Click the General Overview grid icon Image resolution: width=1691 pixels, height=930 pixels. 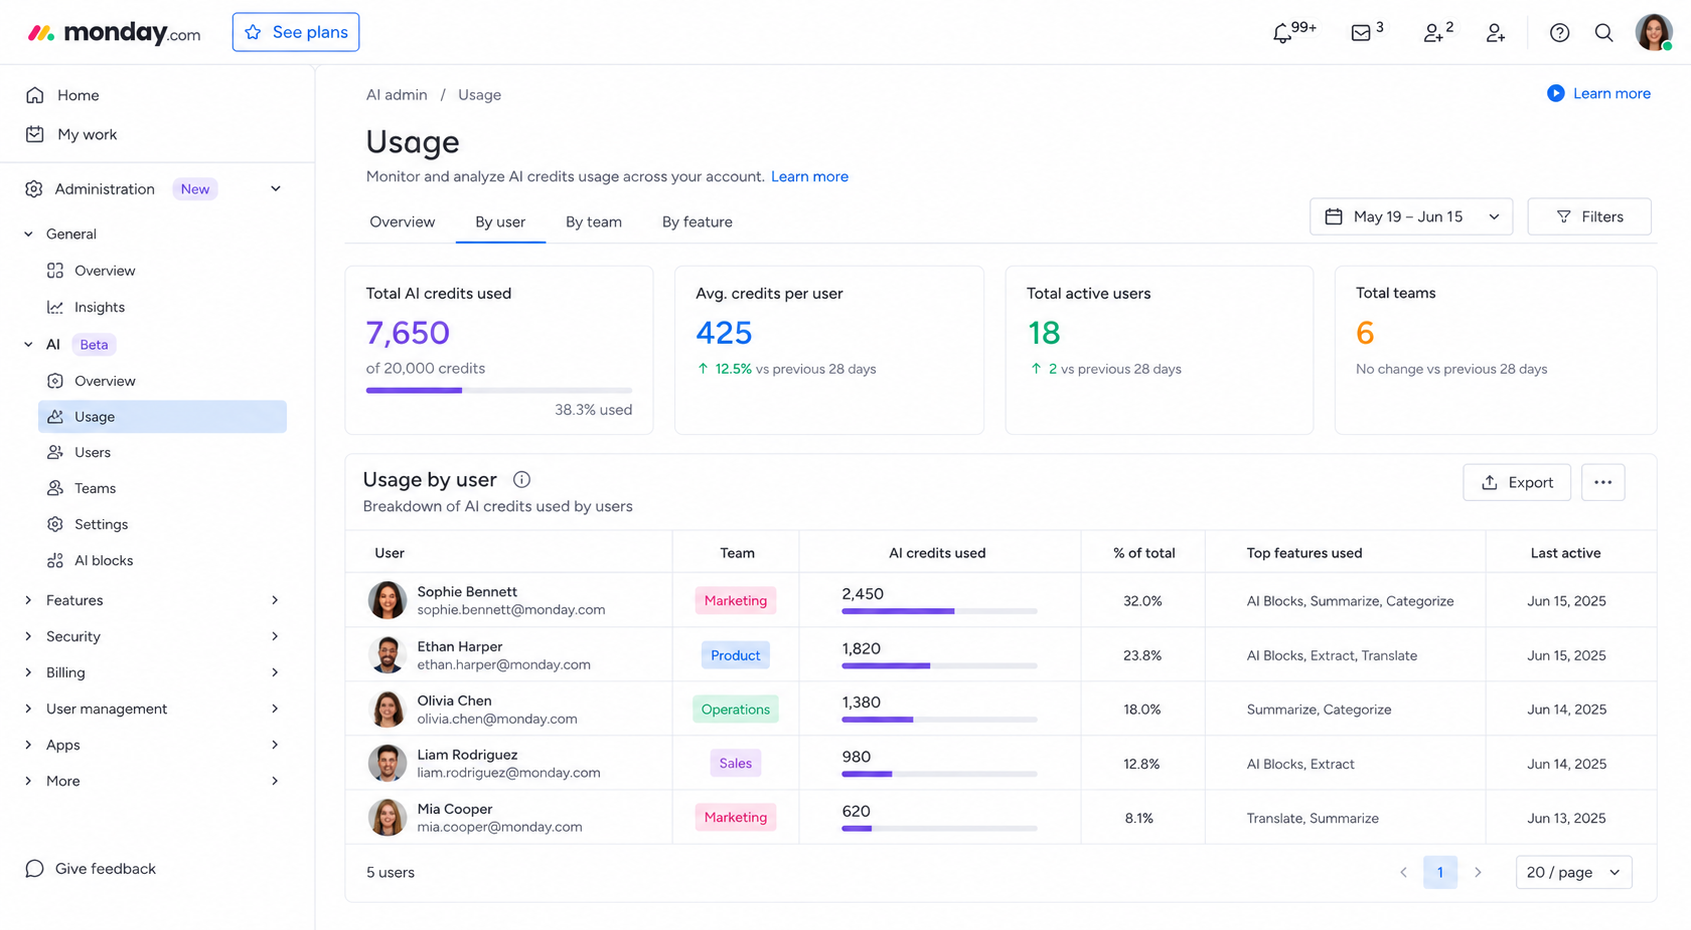tap(55, 271)
